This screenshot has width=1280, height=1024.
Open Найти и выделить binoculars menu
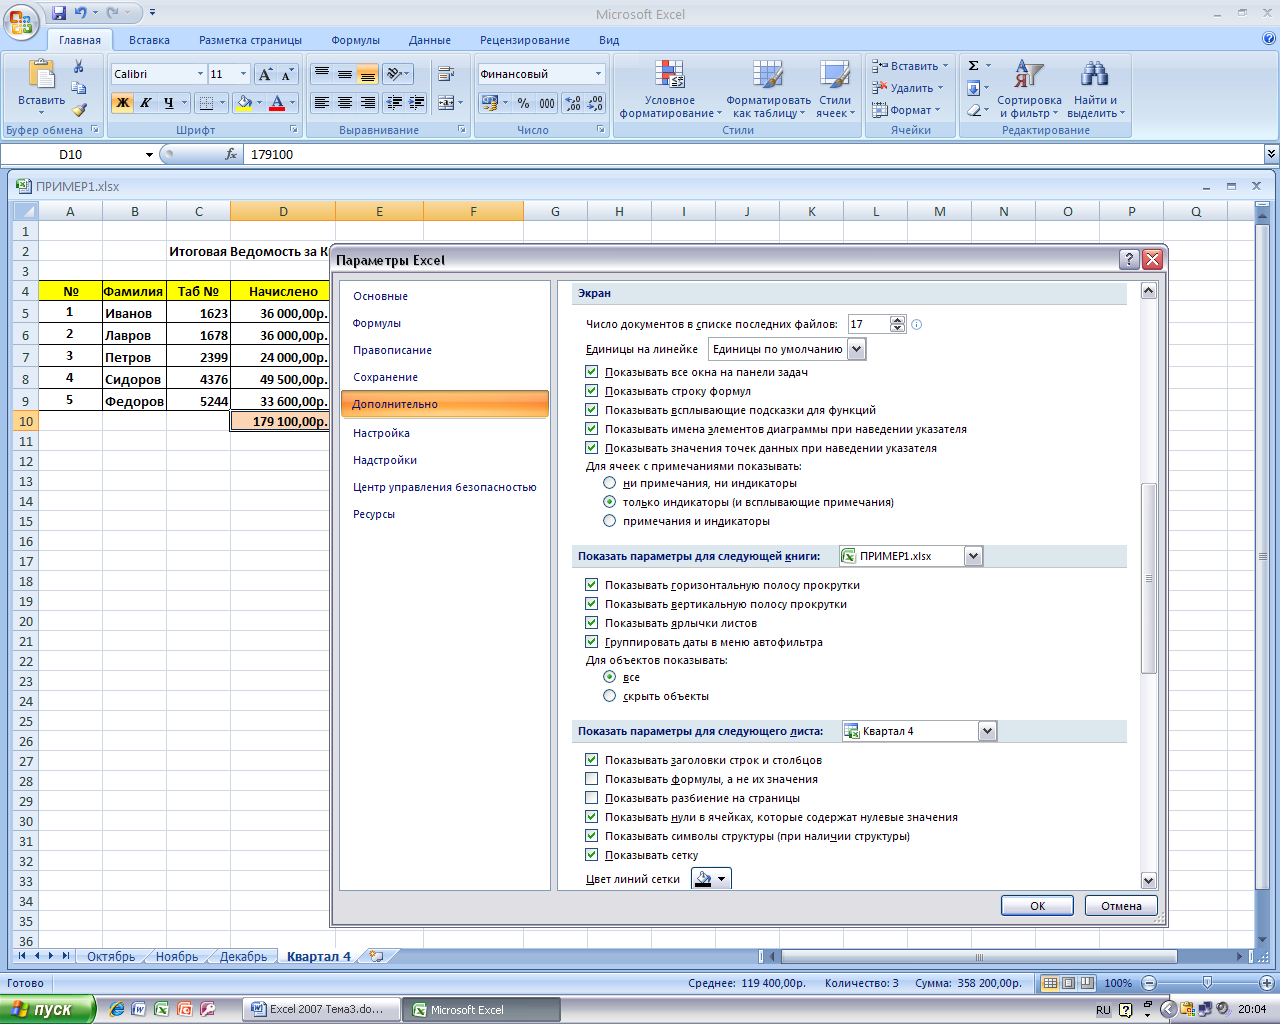tap(1095, 89)
